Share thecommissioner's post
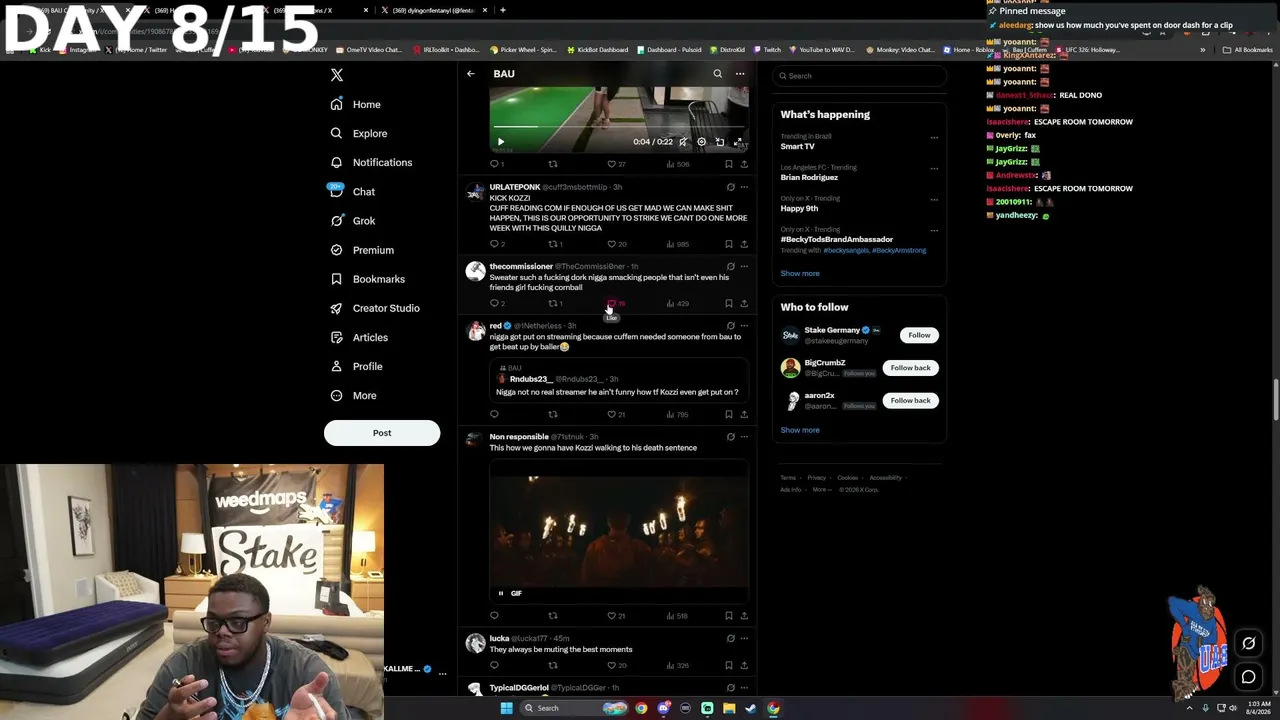Image resolution: width=1280 pixels, height=720 pixels. coord(743,303)
